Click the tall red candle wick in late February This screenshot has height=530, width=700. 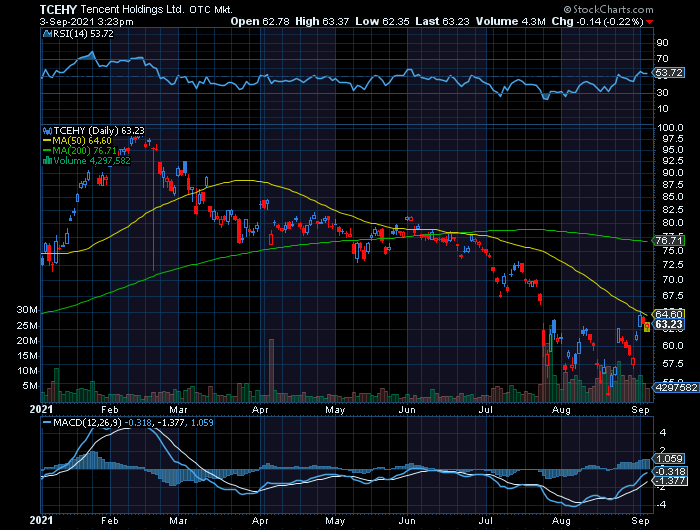[154, 208]
